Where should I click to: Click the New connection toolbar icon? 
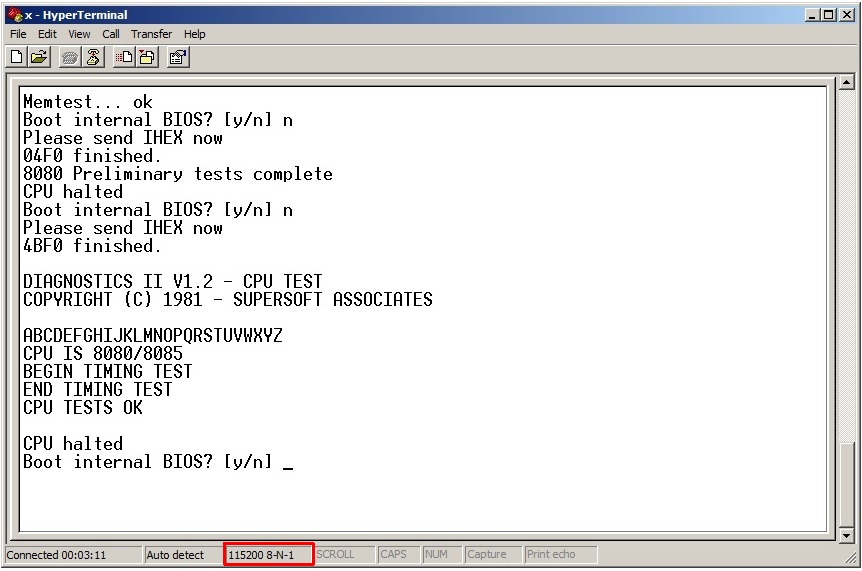(x=16, y=57)
